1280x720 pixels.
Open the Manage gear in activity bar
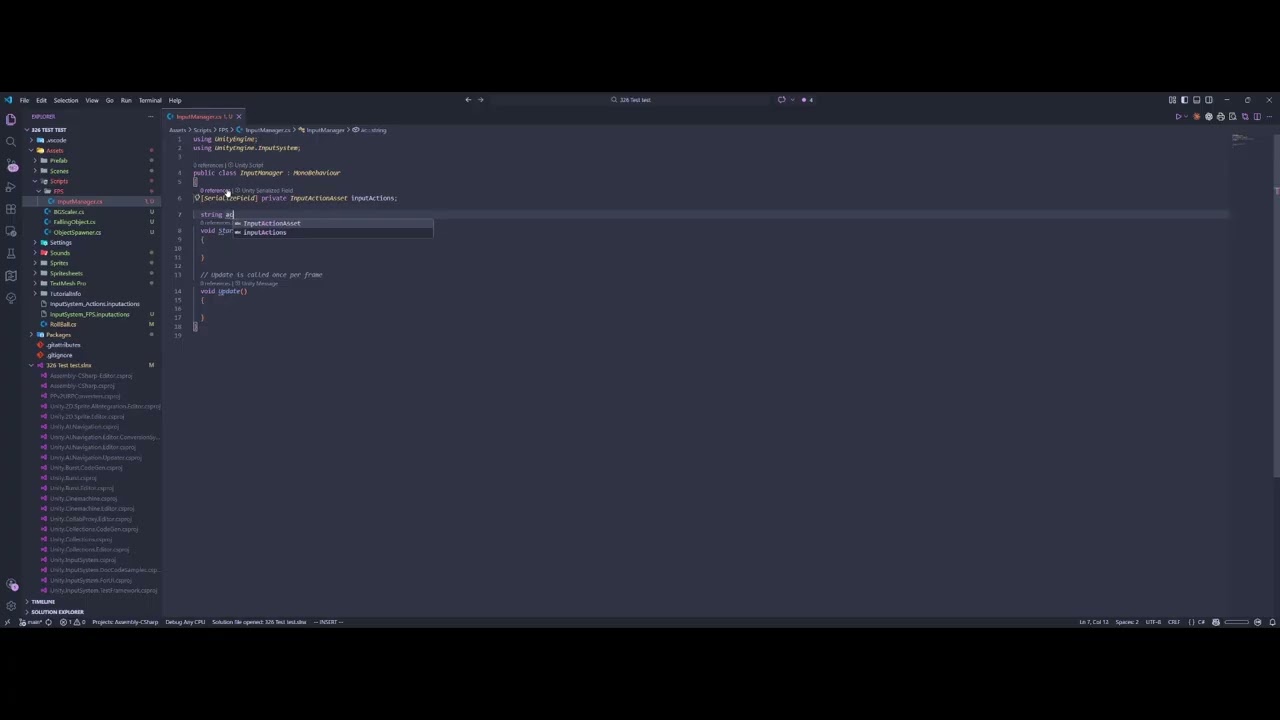point(11,606)
